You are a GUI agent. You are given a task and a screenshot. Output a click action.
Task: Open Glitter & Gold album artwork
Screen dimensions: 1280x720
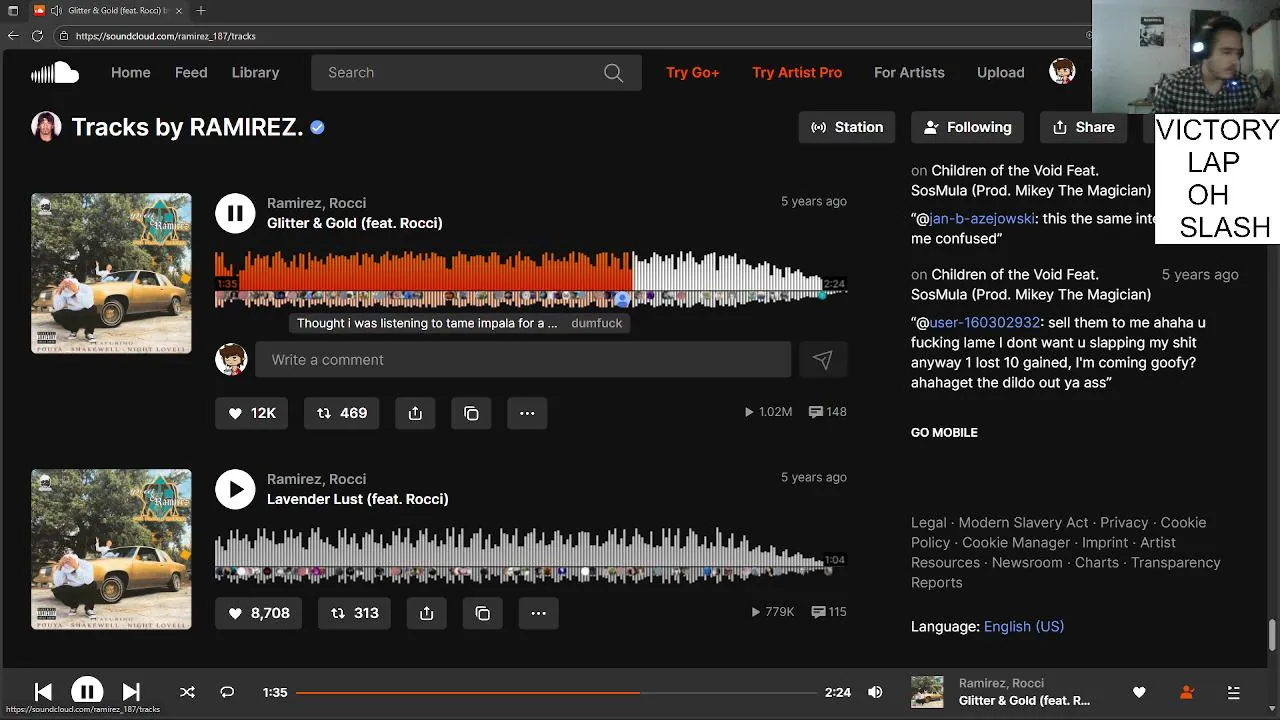[111, 273]
